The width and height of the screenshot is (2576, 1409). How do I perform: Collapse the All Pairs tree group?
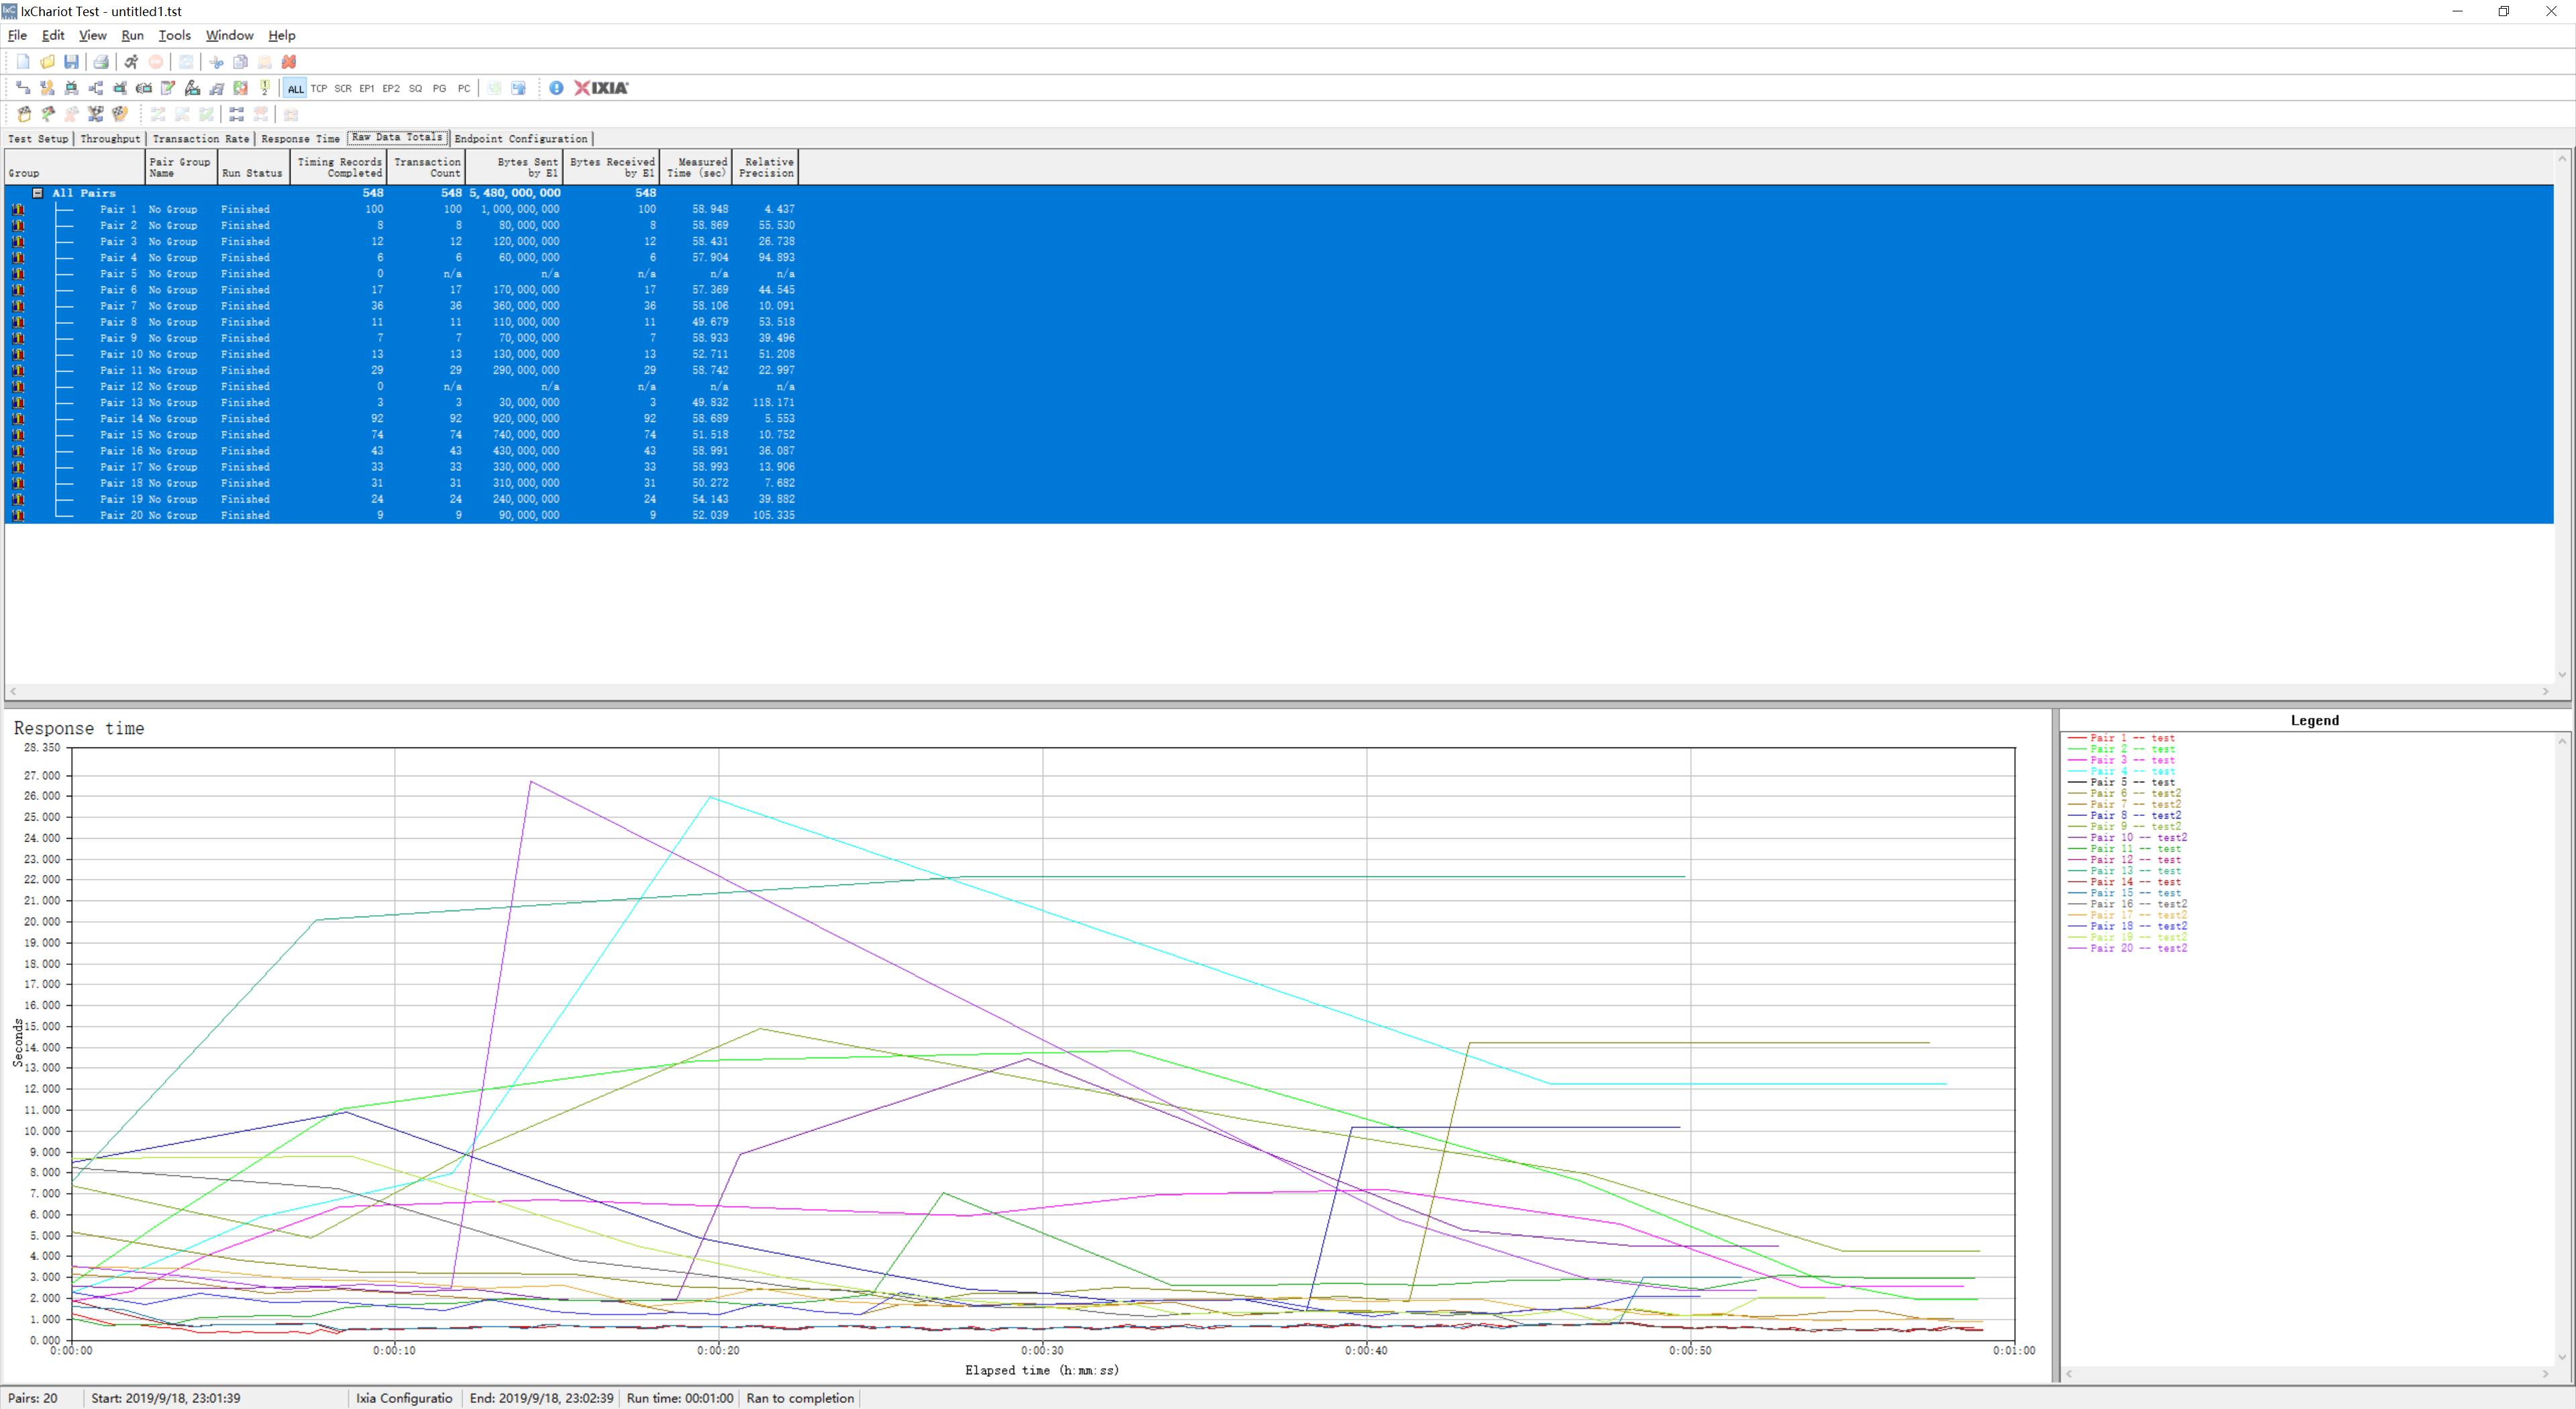[x=38, y=193]
